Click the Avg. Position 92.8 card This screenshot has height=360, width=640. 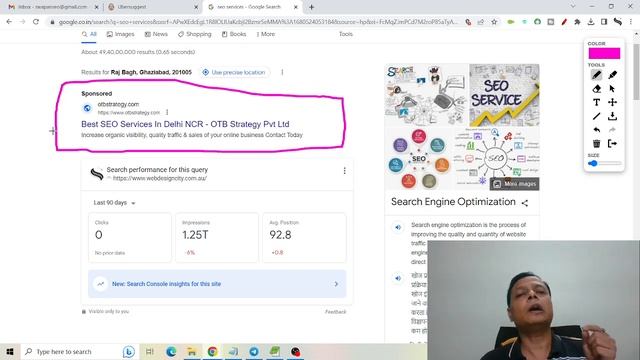click(x=304, y=238)
